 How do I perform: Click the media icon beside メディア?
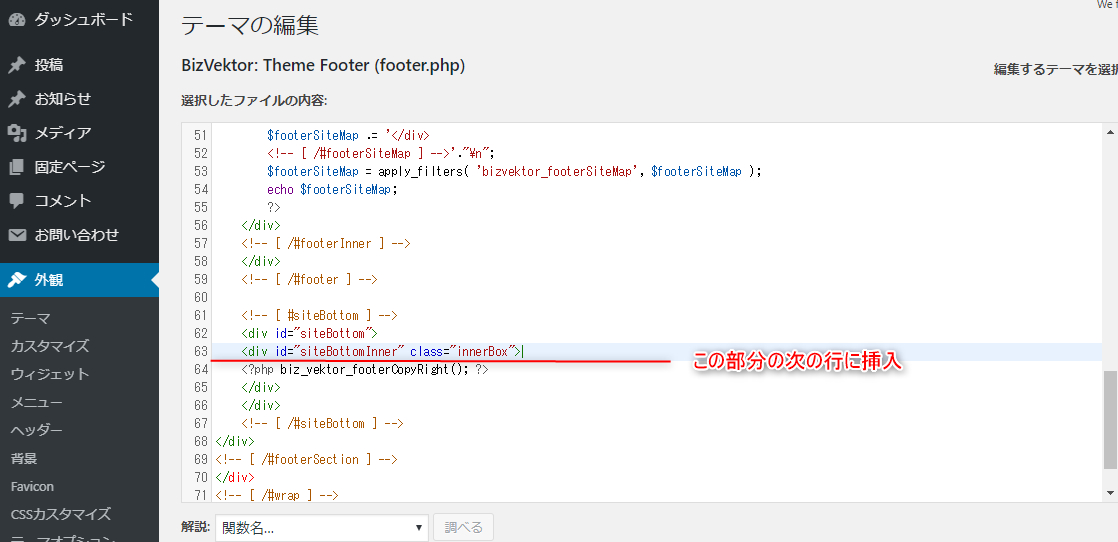(x=17, y=133)
